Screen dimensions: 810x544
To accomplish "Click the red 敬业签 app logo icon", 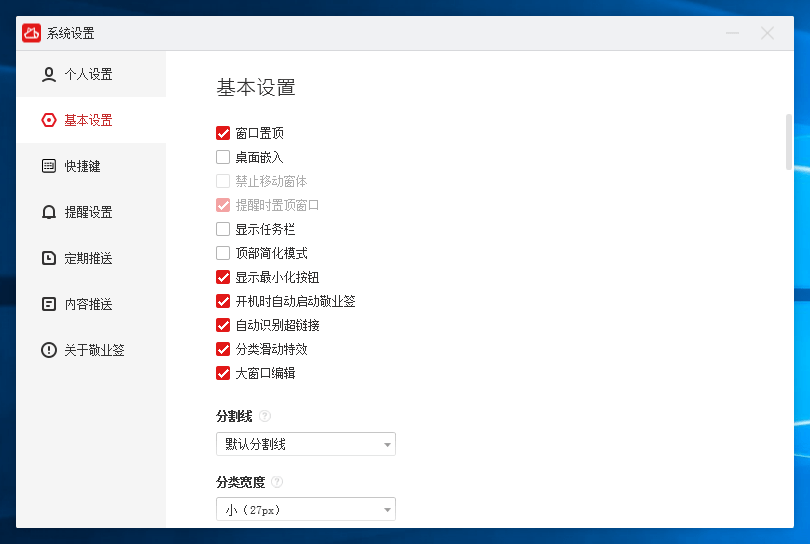I will click(31, 33).
